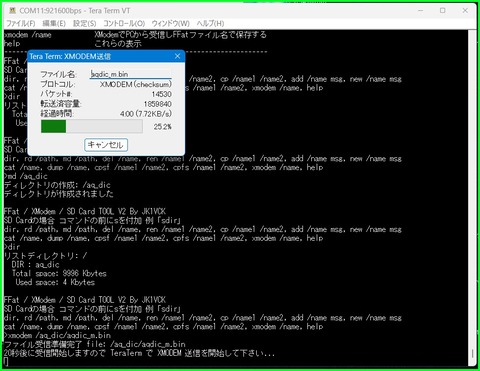Screen dimensions: 480x371
Task: Click the ファイル名 field showing aqdic_m.bin
Action: 130,74
